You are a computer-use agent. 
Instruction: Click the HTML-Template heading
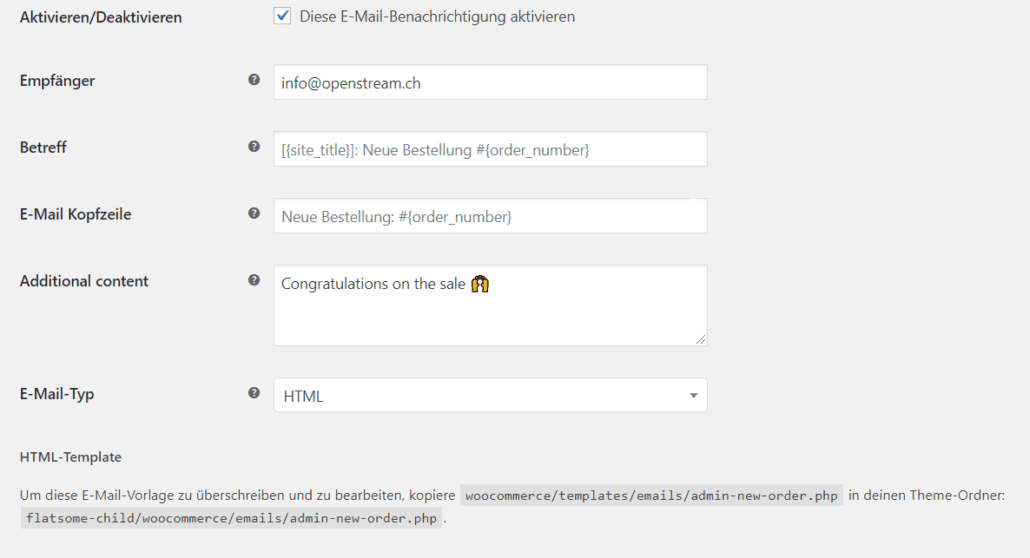70,457
